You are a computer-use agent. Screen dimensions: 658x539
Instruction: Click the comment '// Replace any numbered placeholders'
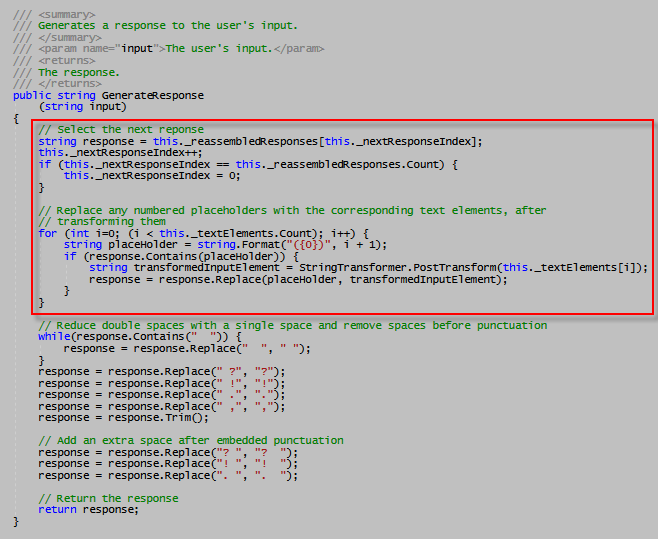click(292, 210)
